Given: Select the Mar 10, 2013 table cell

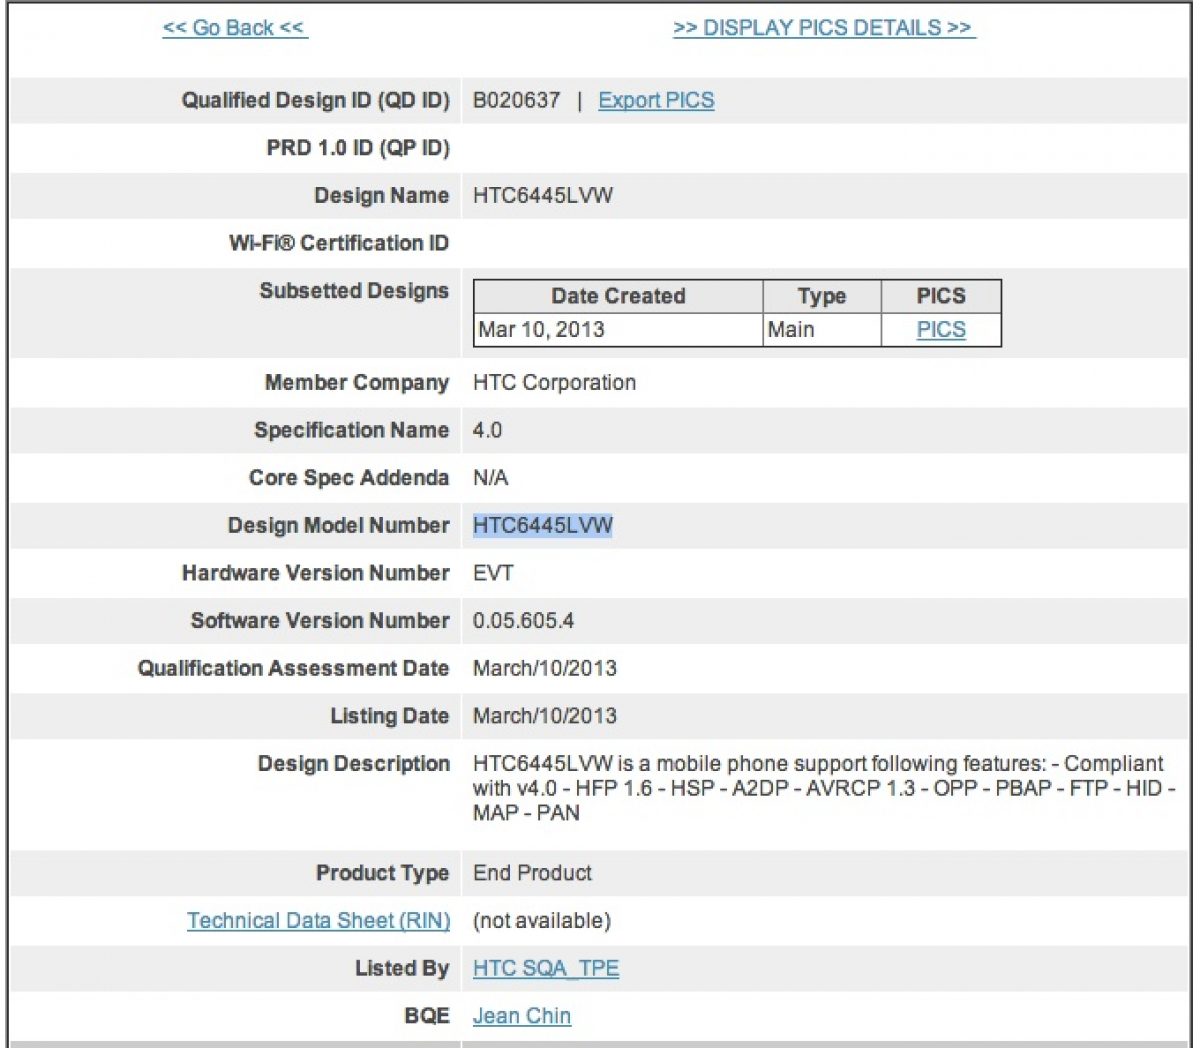Looking at the screenshot, I should point(542,330).
